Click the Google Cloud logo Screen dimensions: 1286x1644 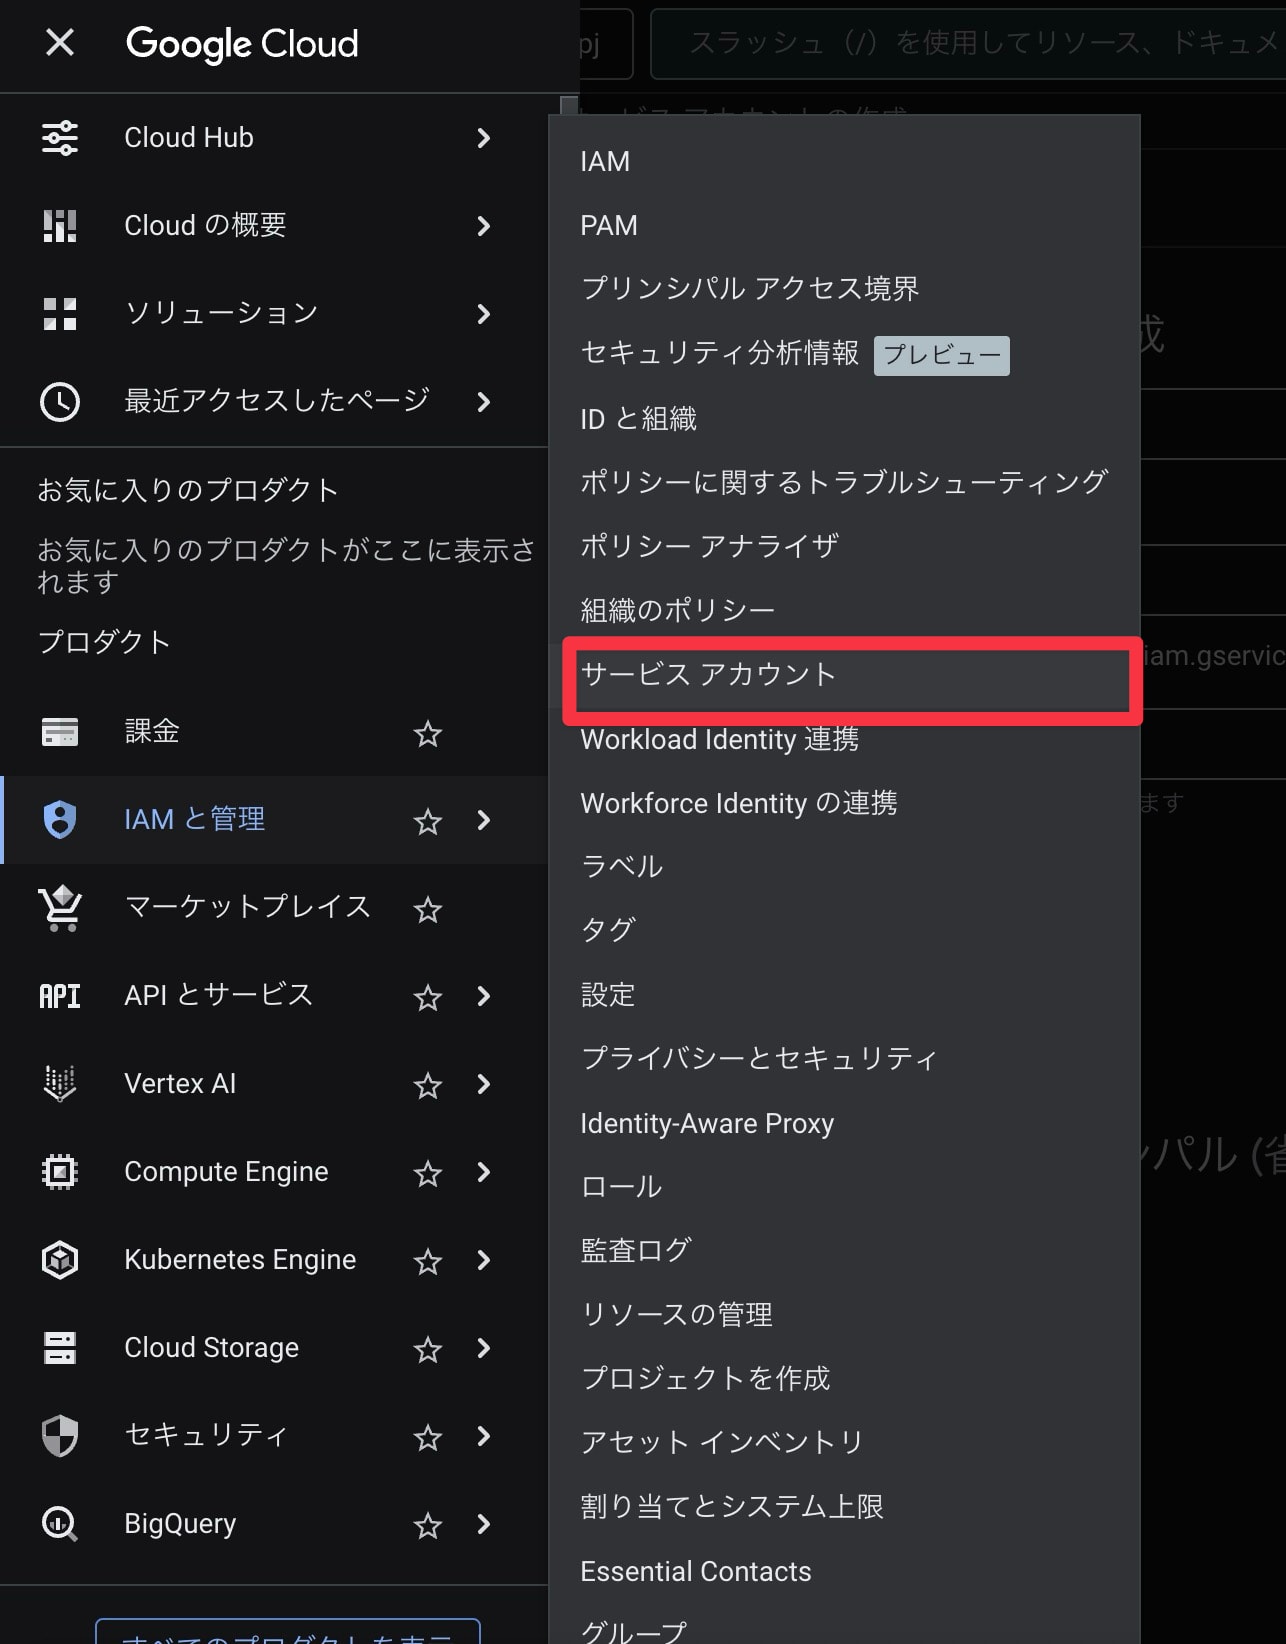pos(242,44)
